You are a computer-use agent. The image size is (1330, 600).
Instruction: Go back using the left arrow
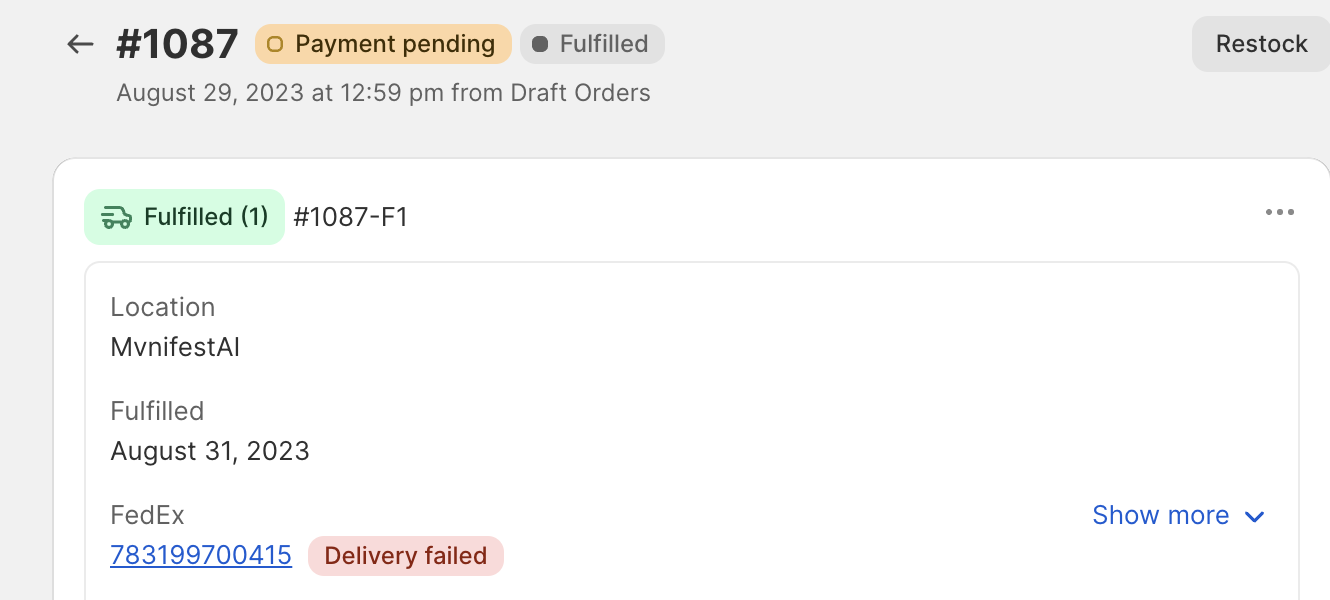tap(80, 44)
